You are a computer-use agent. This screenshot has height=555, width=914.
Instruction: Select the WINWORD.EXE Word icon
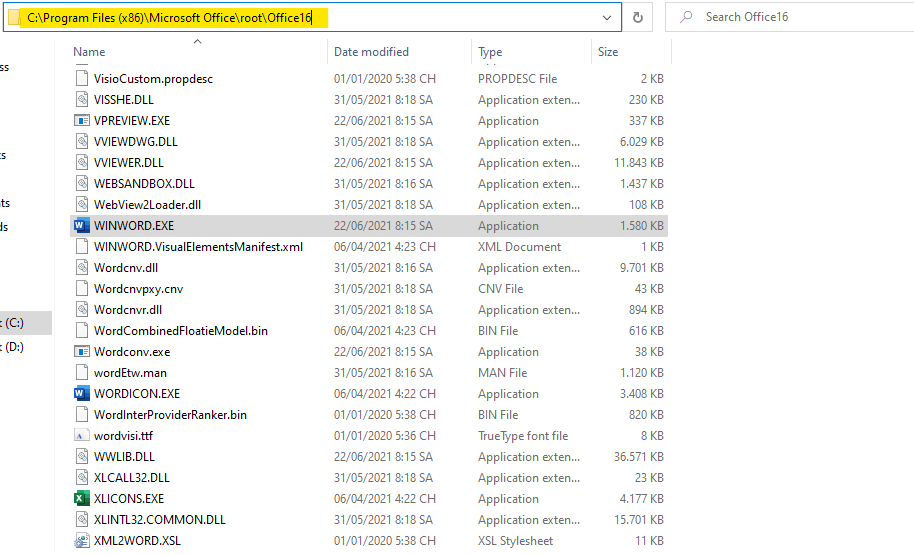click(x=82, y=226)
